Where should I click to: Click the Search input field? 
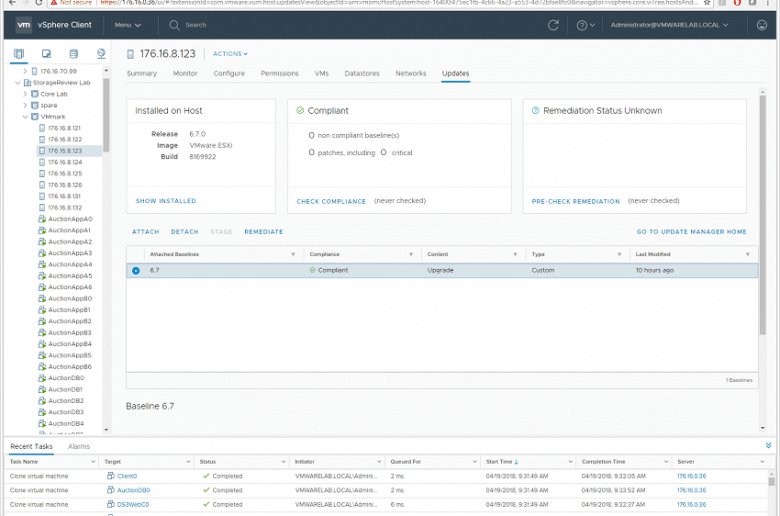tap(195, 25)
